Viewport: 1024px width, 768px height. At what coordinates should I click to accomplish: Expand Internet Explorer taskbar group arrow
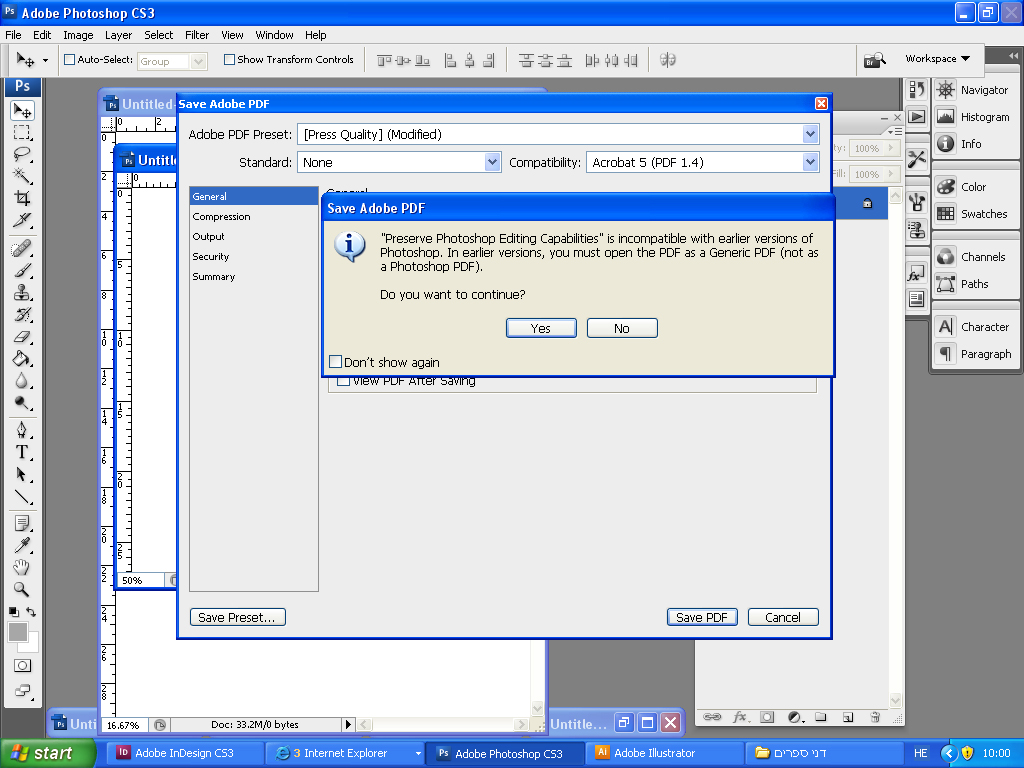[x=418, y=753]
